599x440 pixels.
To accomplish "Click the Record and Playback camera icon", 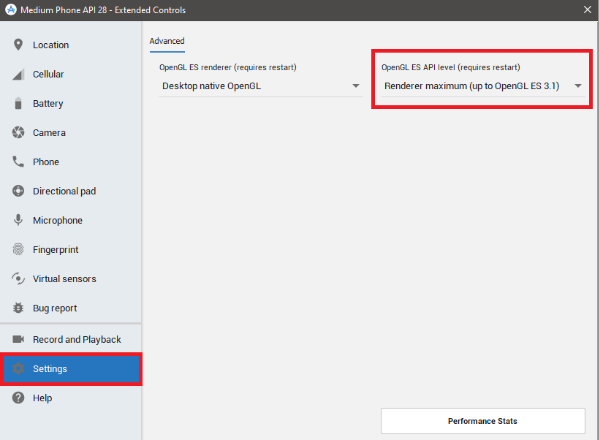I will pyautogui.click(x=18, y=339).
